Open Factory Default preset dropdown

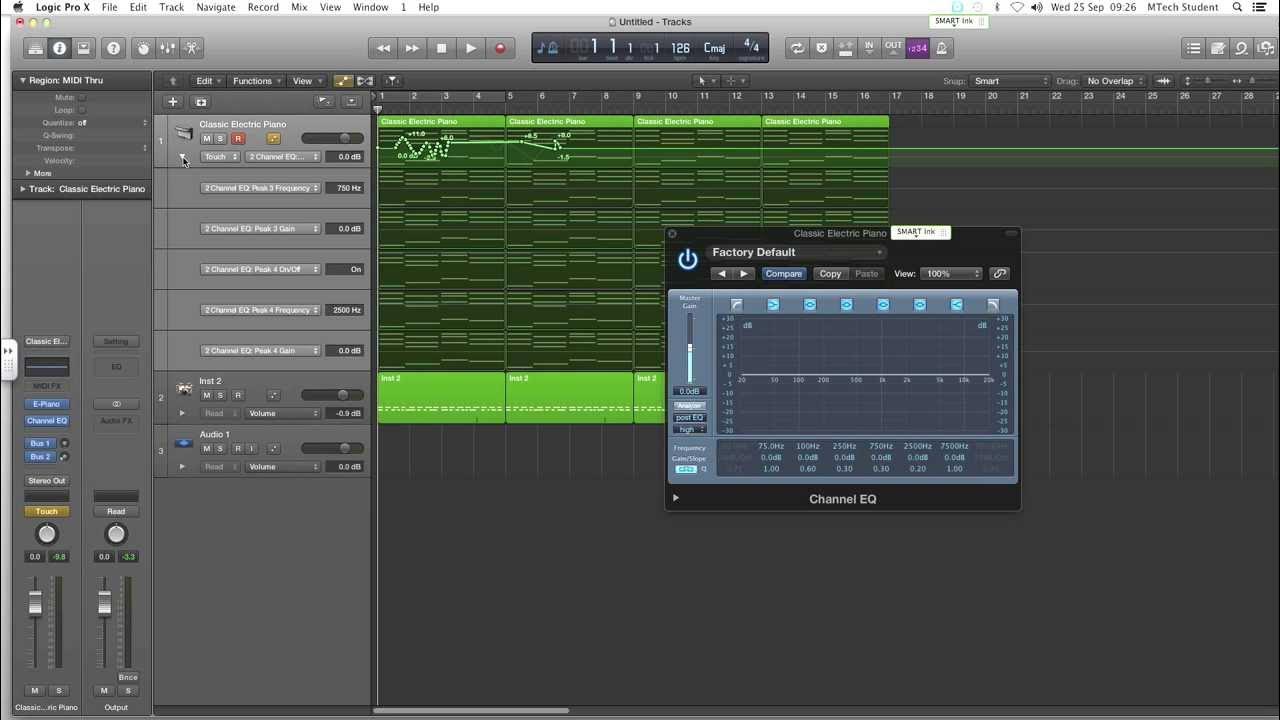tap(796, 252)
